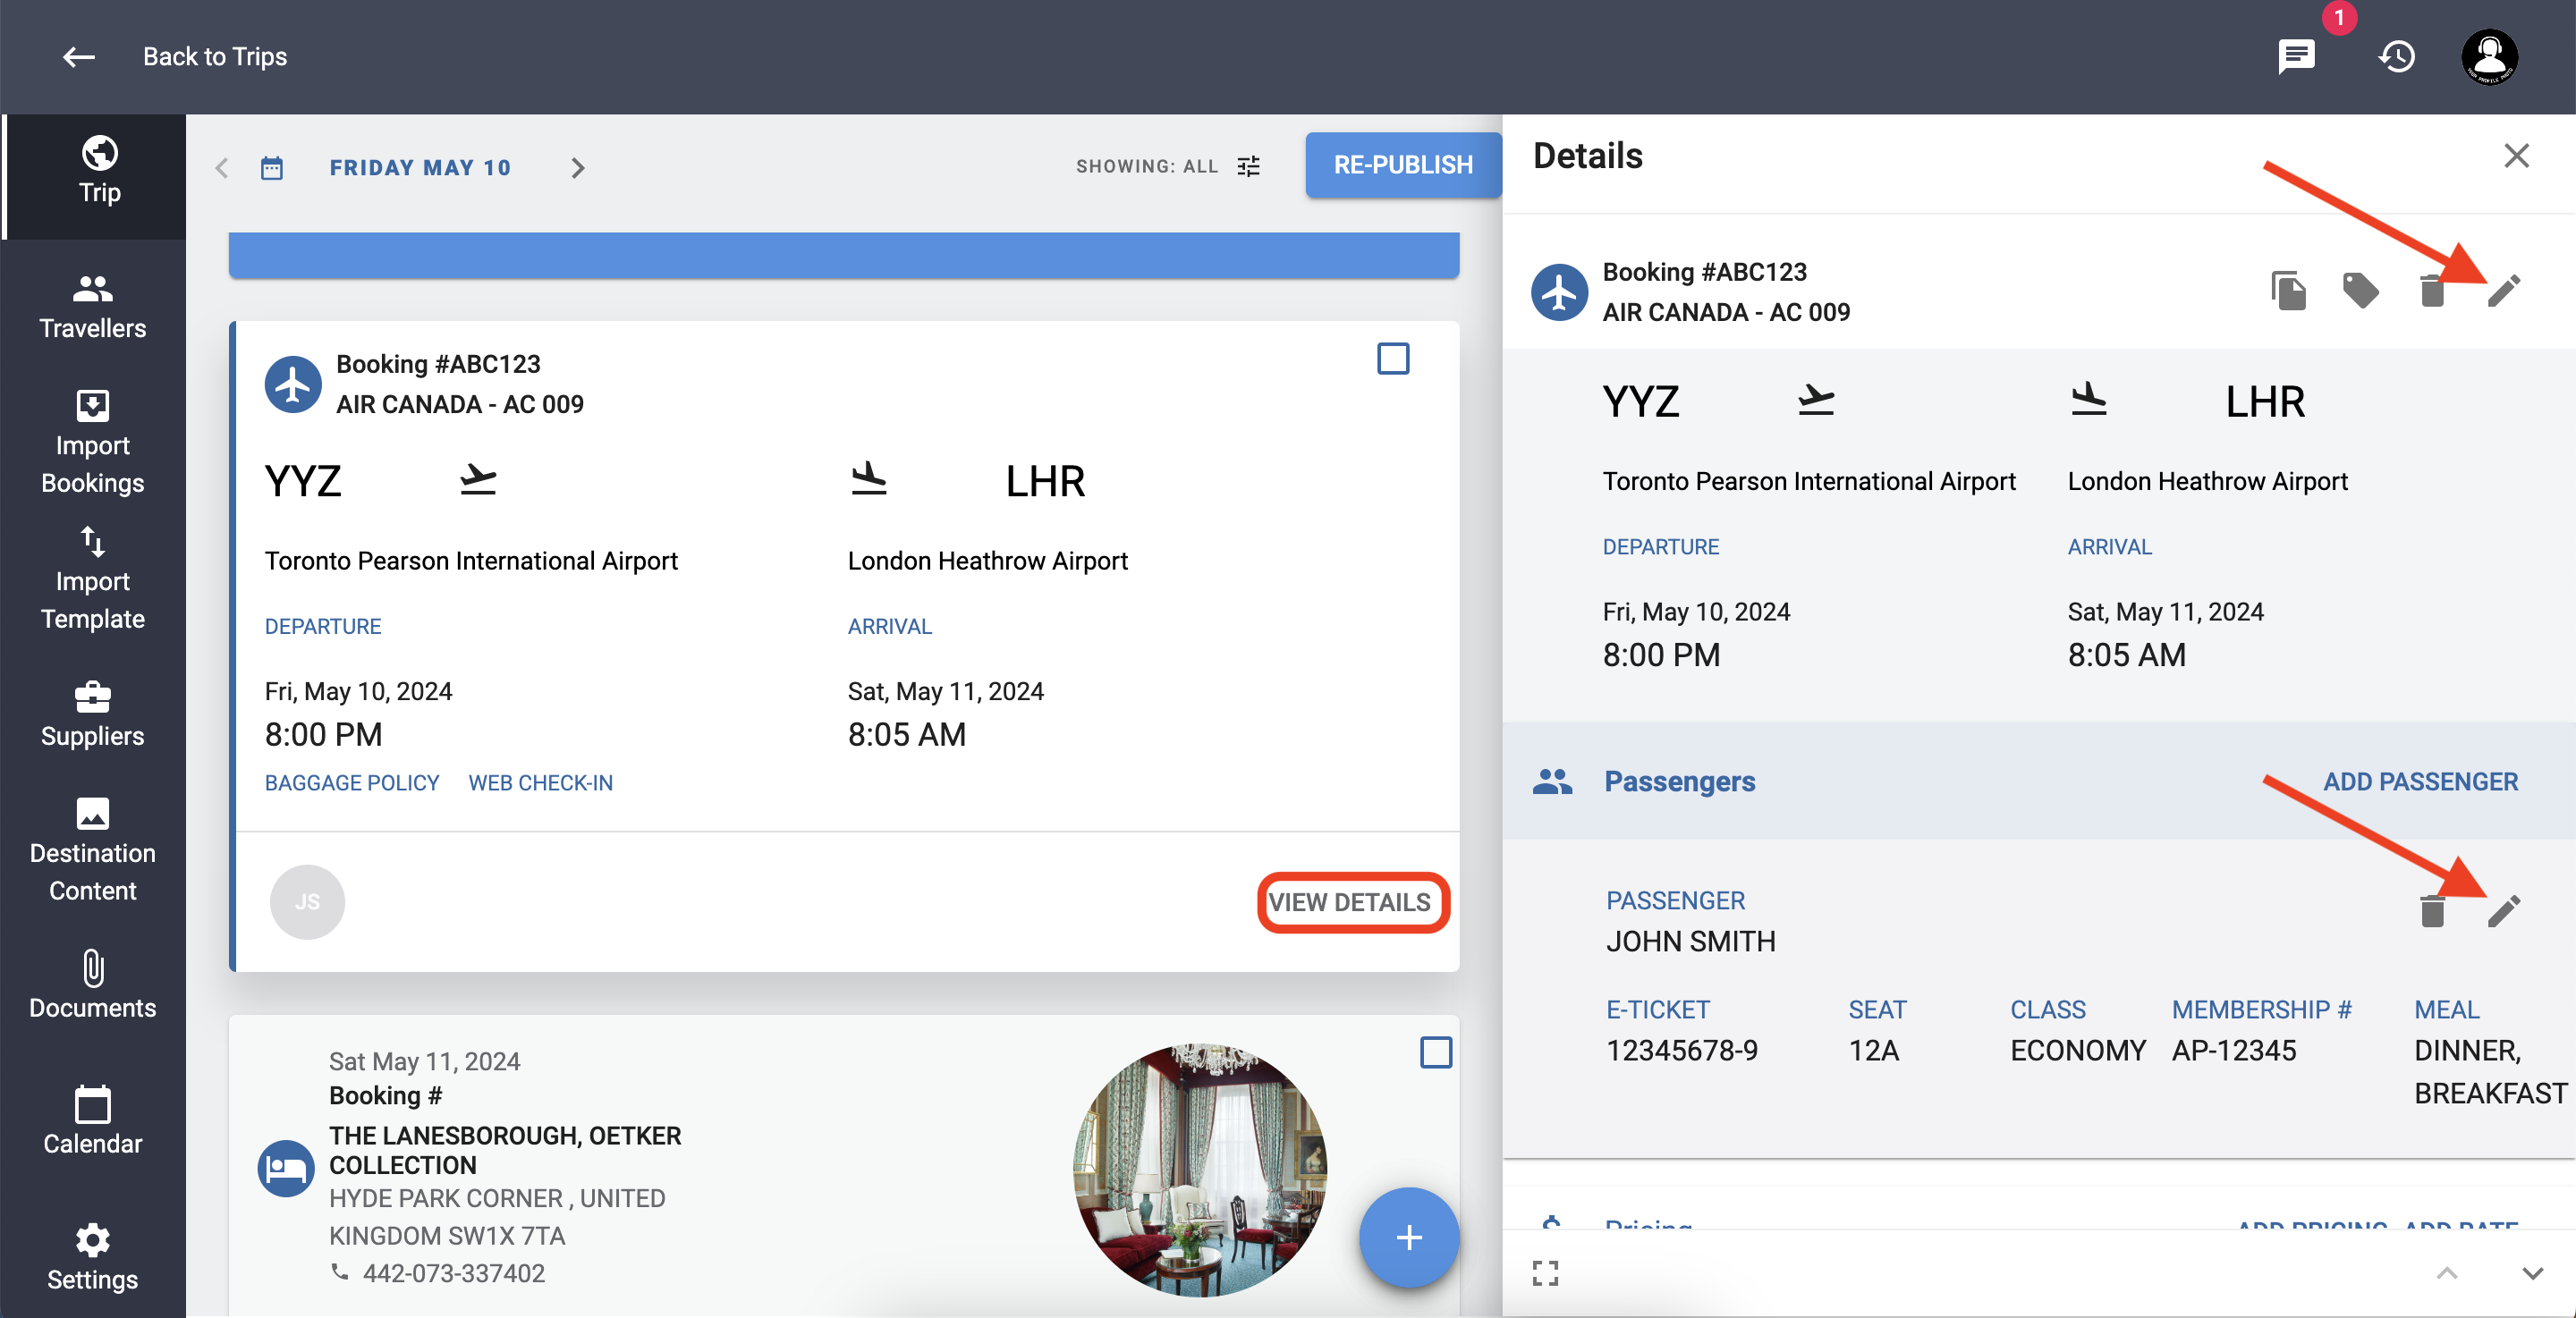This screenshot has height=1318, width=2576.
Task: Click hotel phone number 442-073-337402
Action: point(454,1273)
